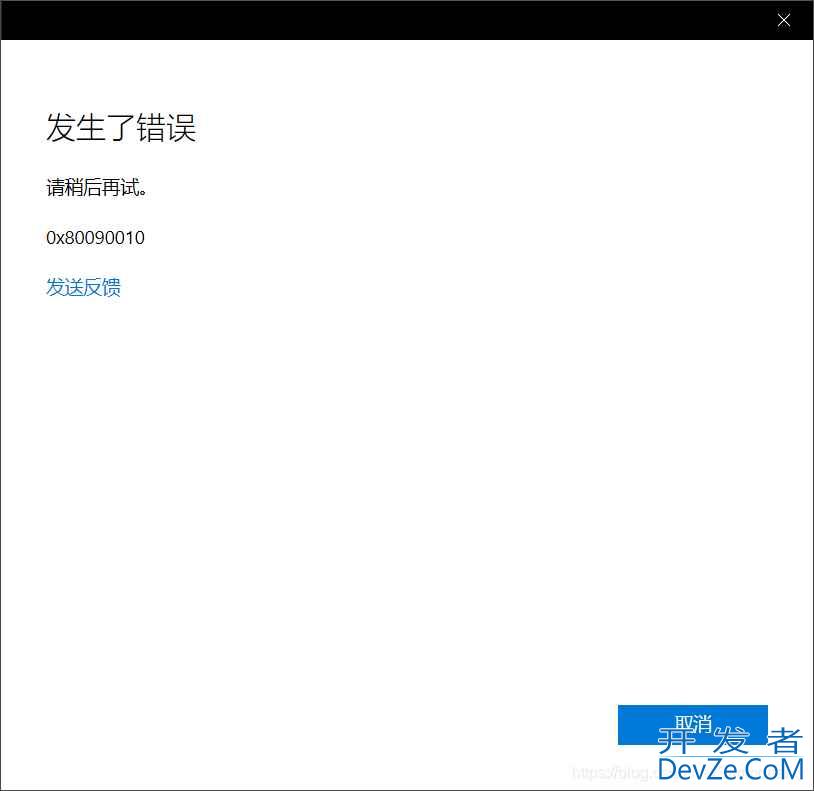Click the 请 character in retry message
Screen dimensions: 814x791
pos(55,188)
